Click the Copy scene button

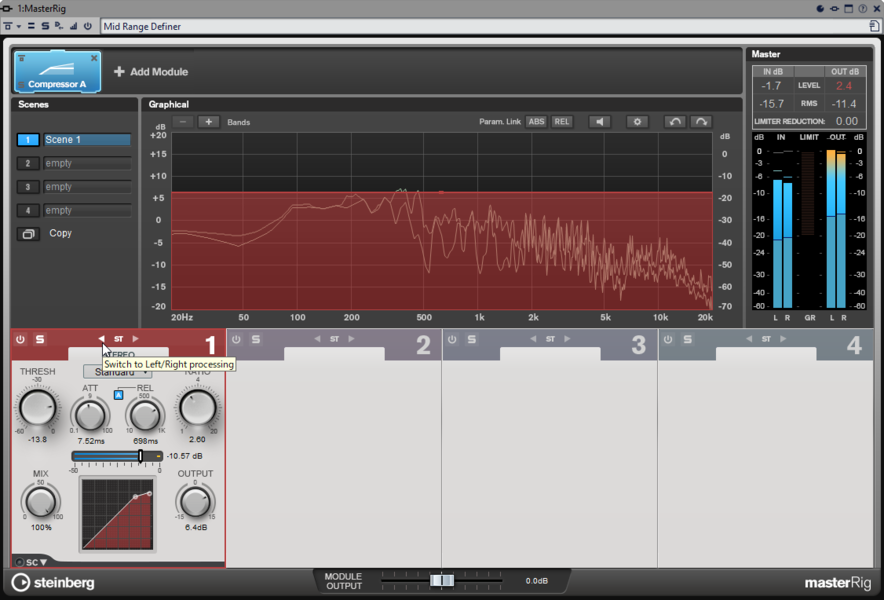(28, 234)
